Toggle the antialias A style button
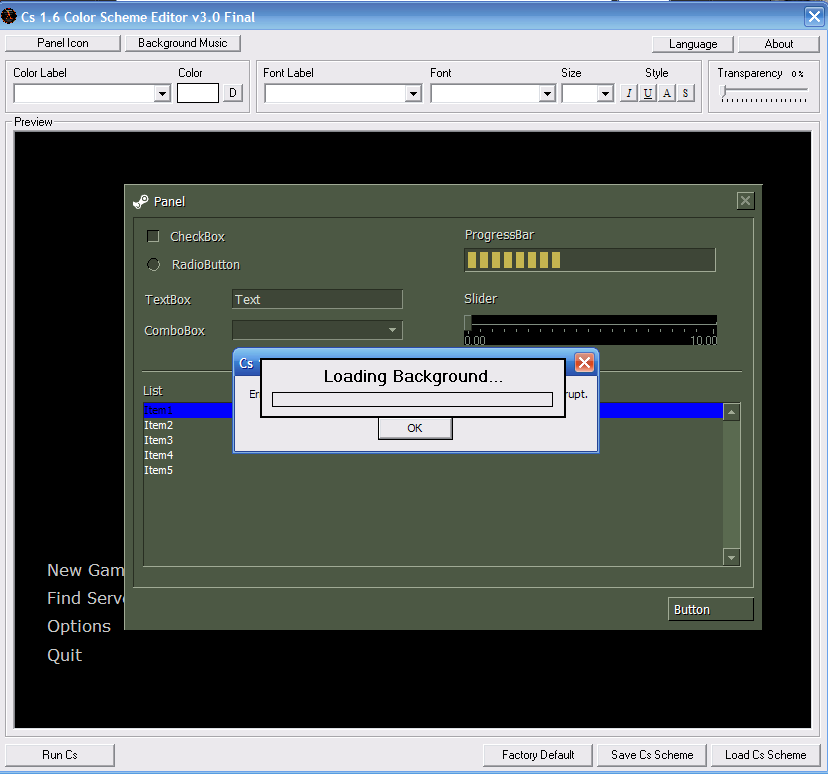 click(666, 93)
